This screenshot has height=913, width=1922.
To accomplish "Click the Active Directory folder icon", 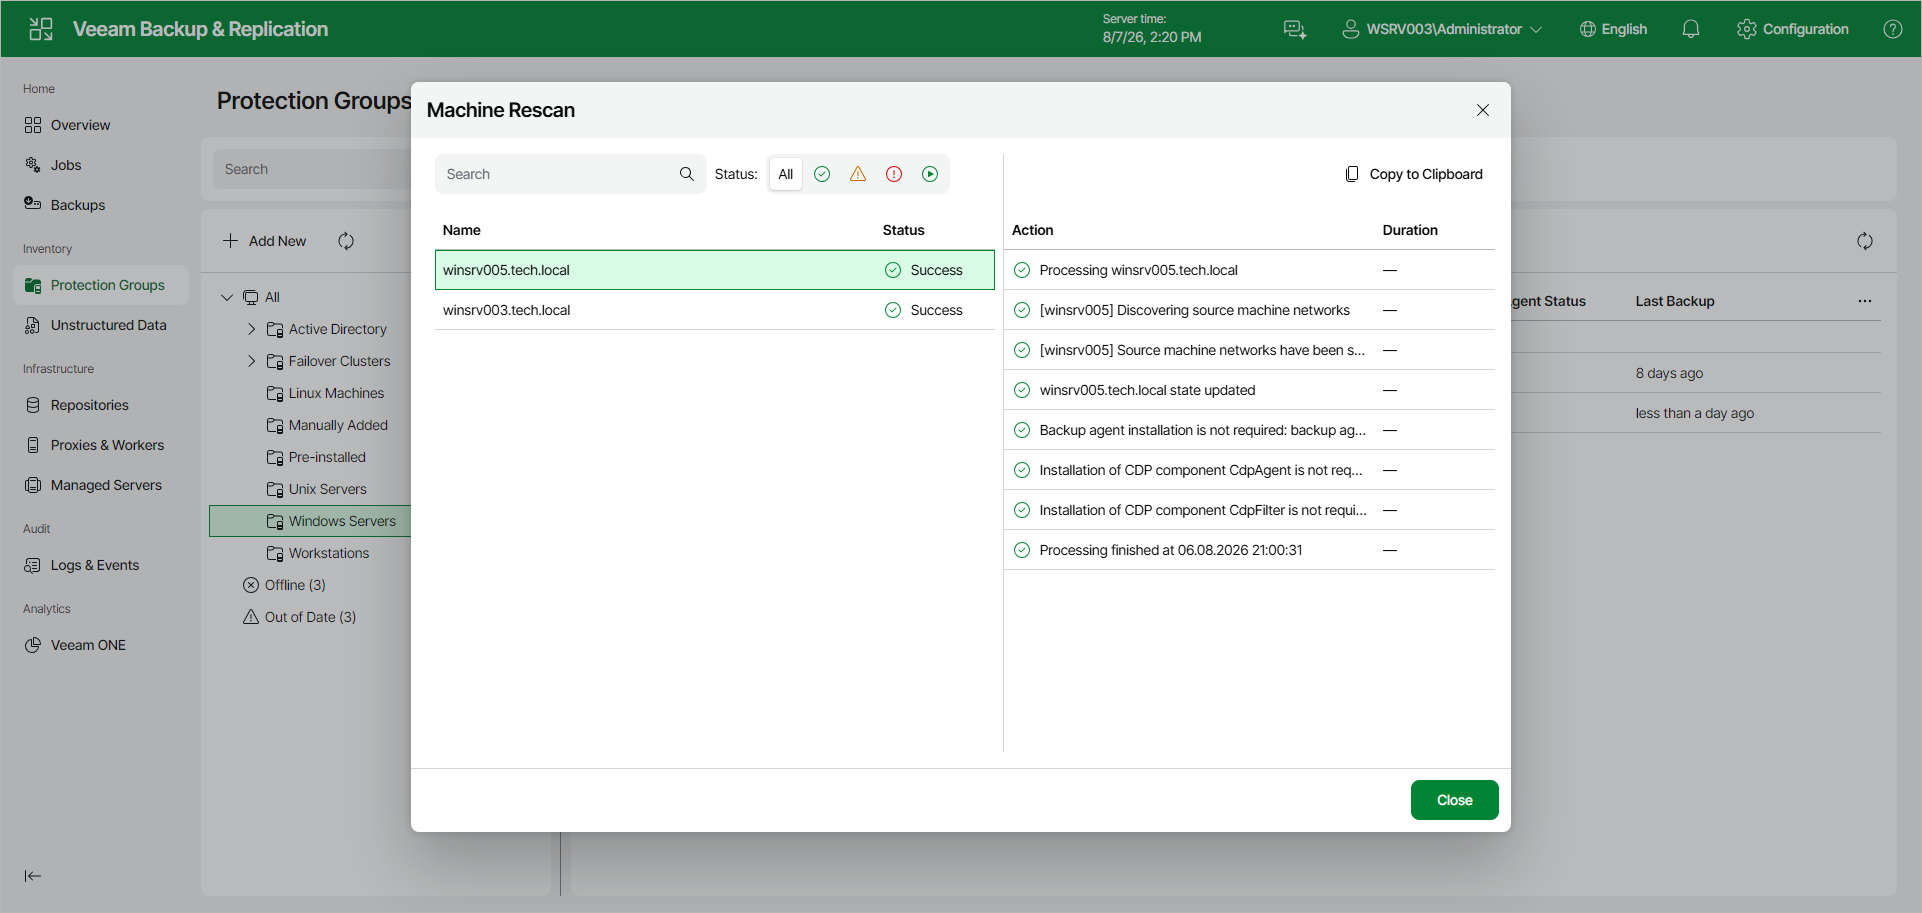I will [275, 329].
